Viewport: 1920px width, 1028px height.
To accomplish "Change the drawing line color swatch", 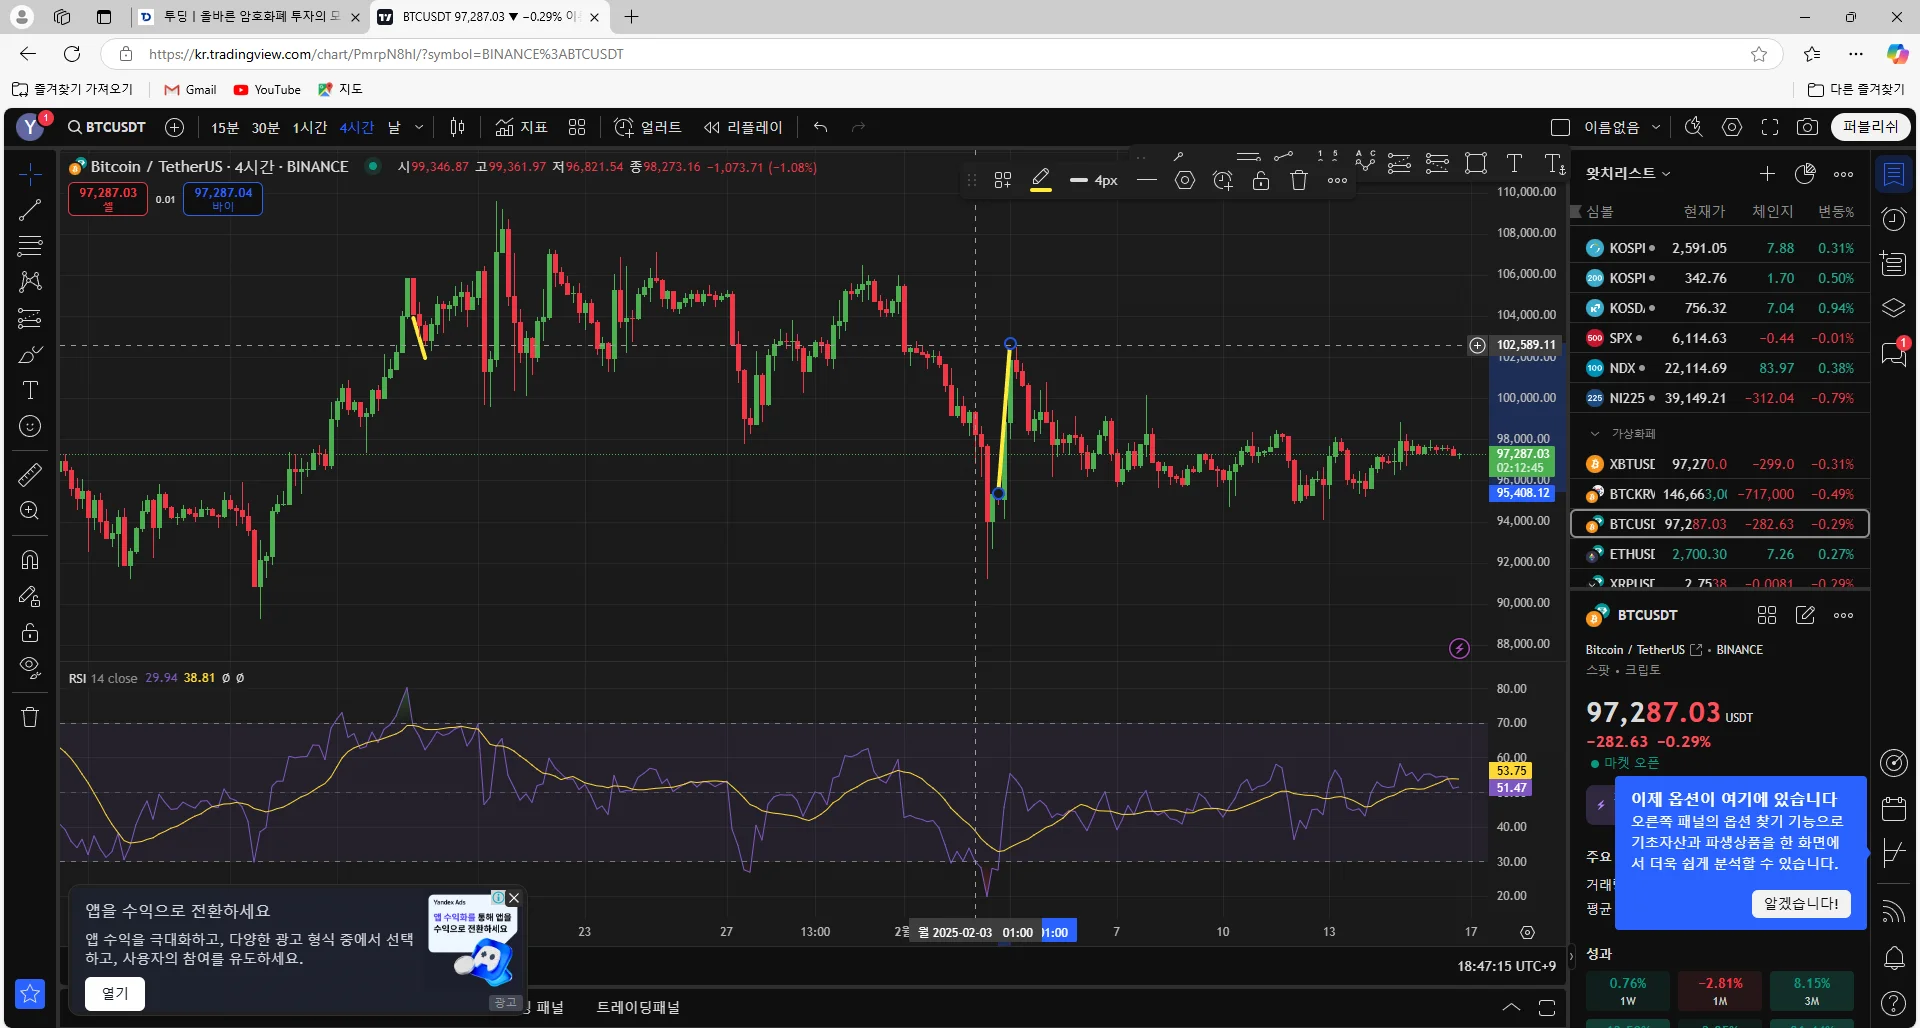I will [1041, 181].
